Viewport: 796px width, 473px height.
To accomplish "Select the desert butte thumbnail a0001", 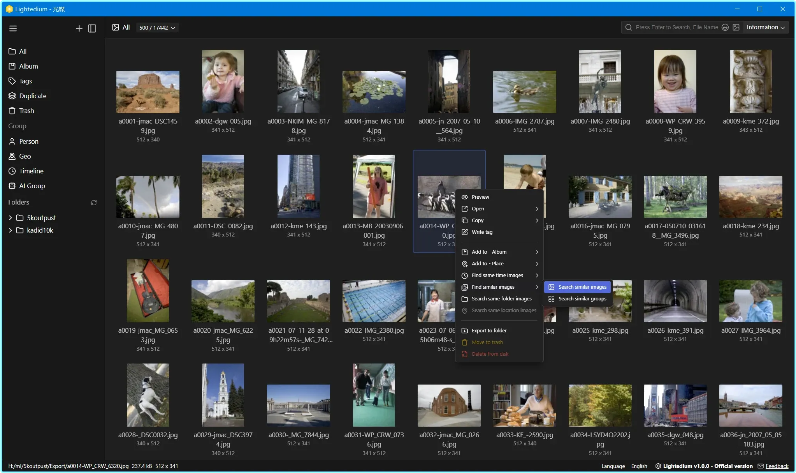I will pyautogui.click(x=148, y=92).
